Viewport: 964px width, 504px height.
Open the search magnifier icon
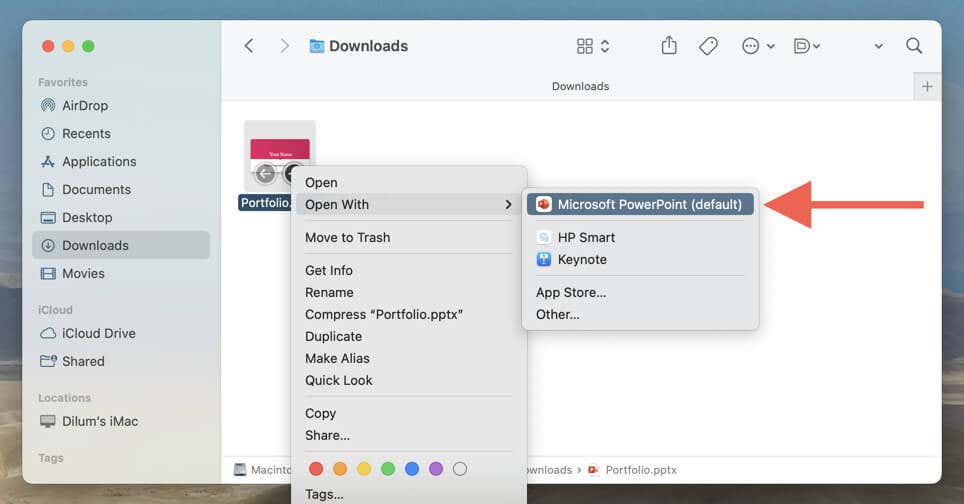click(914, 46)
